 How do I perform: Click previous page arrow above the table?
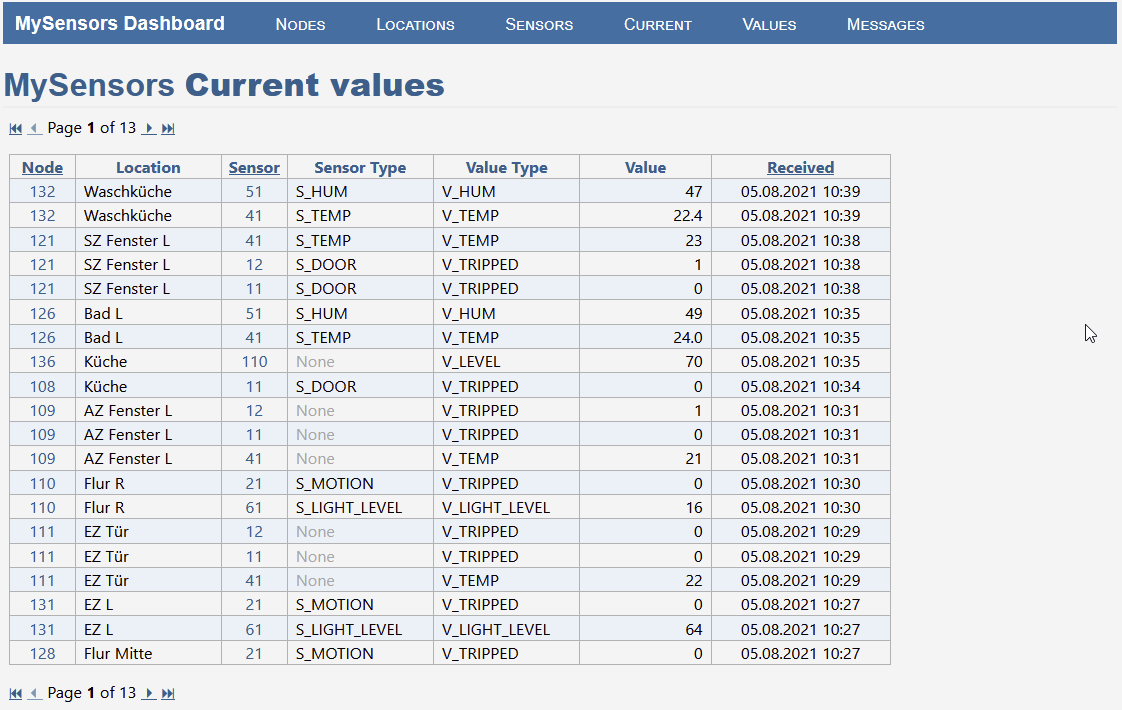(34, 129)
